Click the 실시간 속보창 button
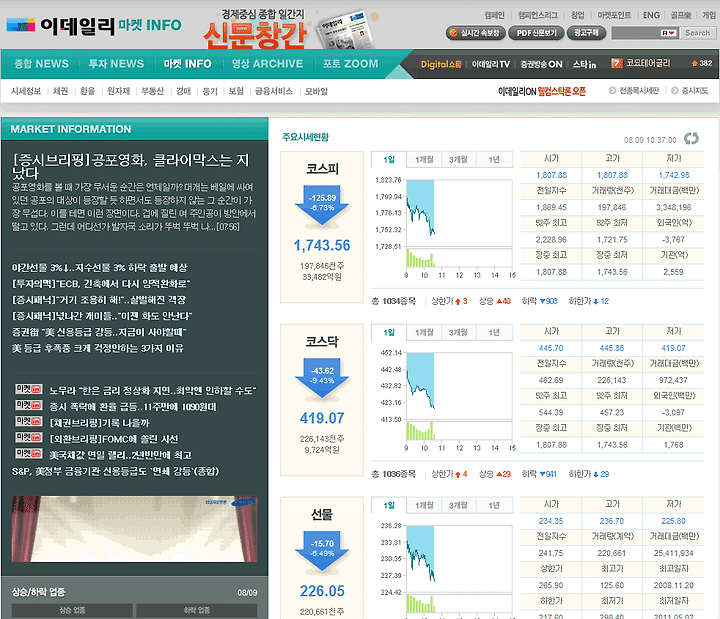This screenshot has height=619, width=720. click(x=475, y=33)
